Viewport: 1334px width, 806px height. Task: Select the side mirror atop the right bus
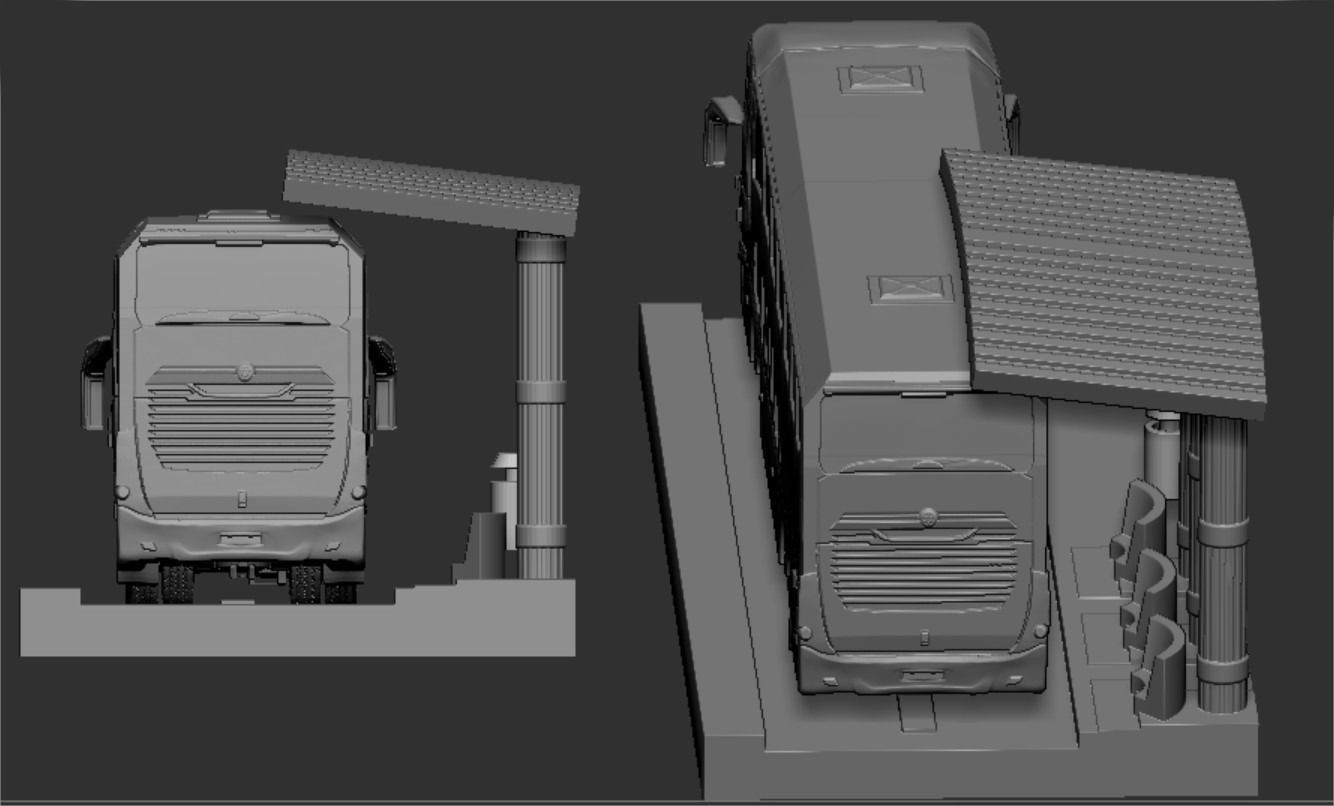tap(721, 129)
